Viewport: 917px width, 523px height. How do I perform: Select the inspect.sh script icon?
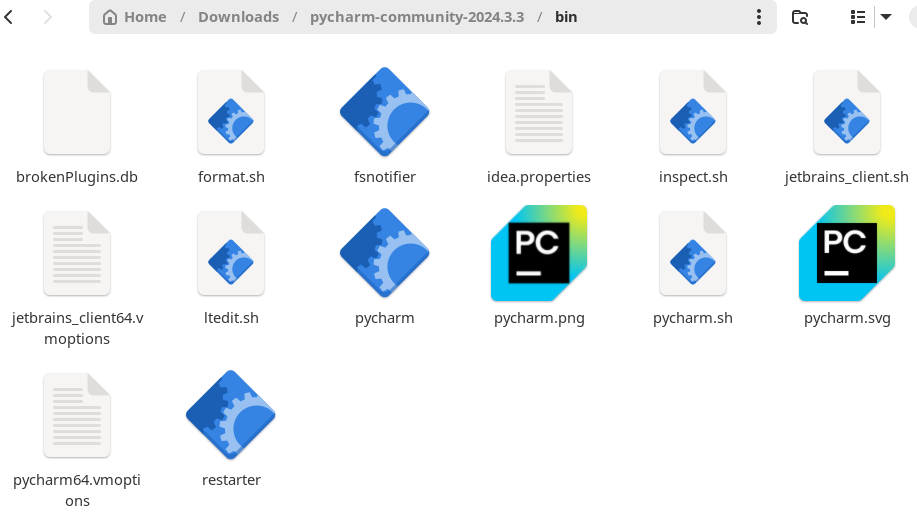click(x=693, y=112)
